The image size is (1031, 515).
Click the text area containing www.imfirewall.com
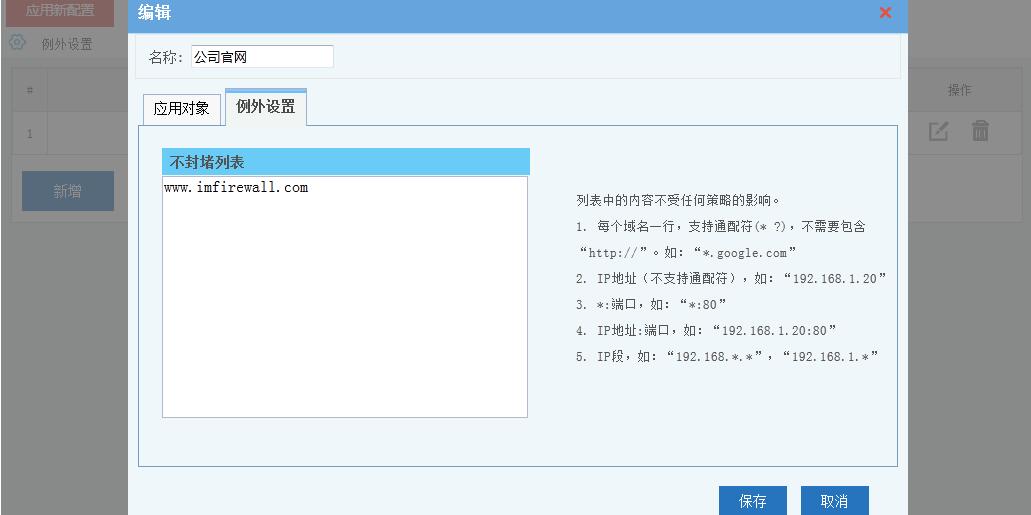pyautogui.click(x=345, y=297)
